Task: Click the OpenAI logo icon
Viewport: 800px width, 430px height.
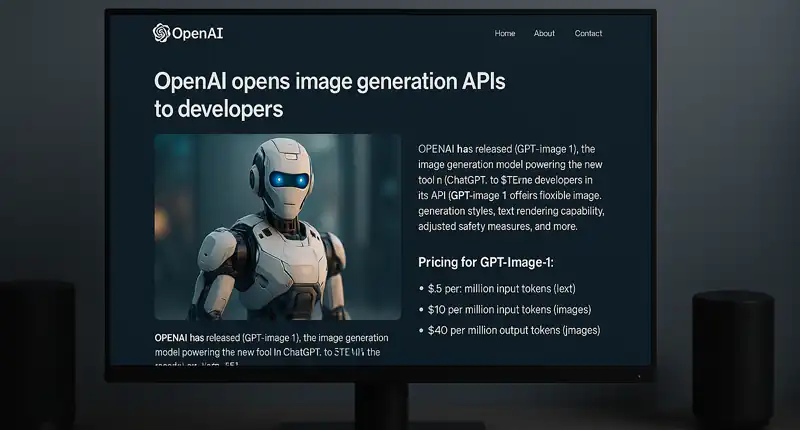Action: click(161, 33)
